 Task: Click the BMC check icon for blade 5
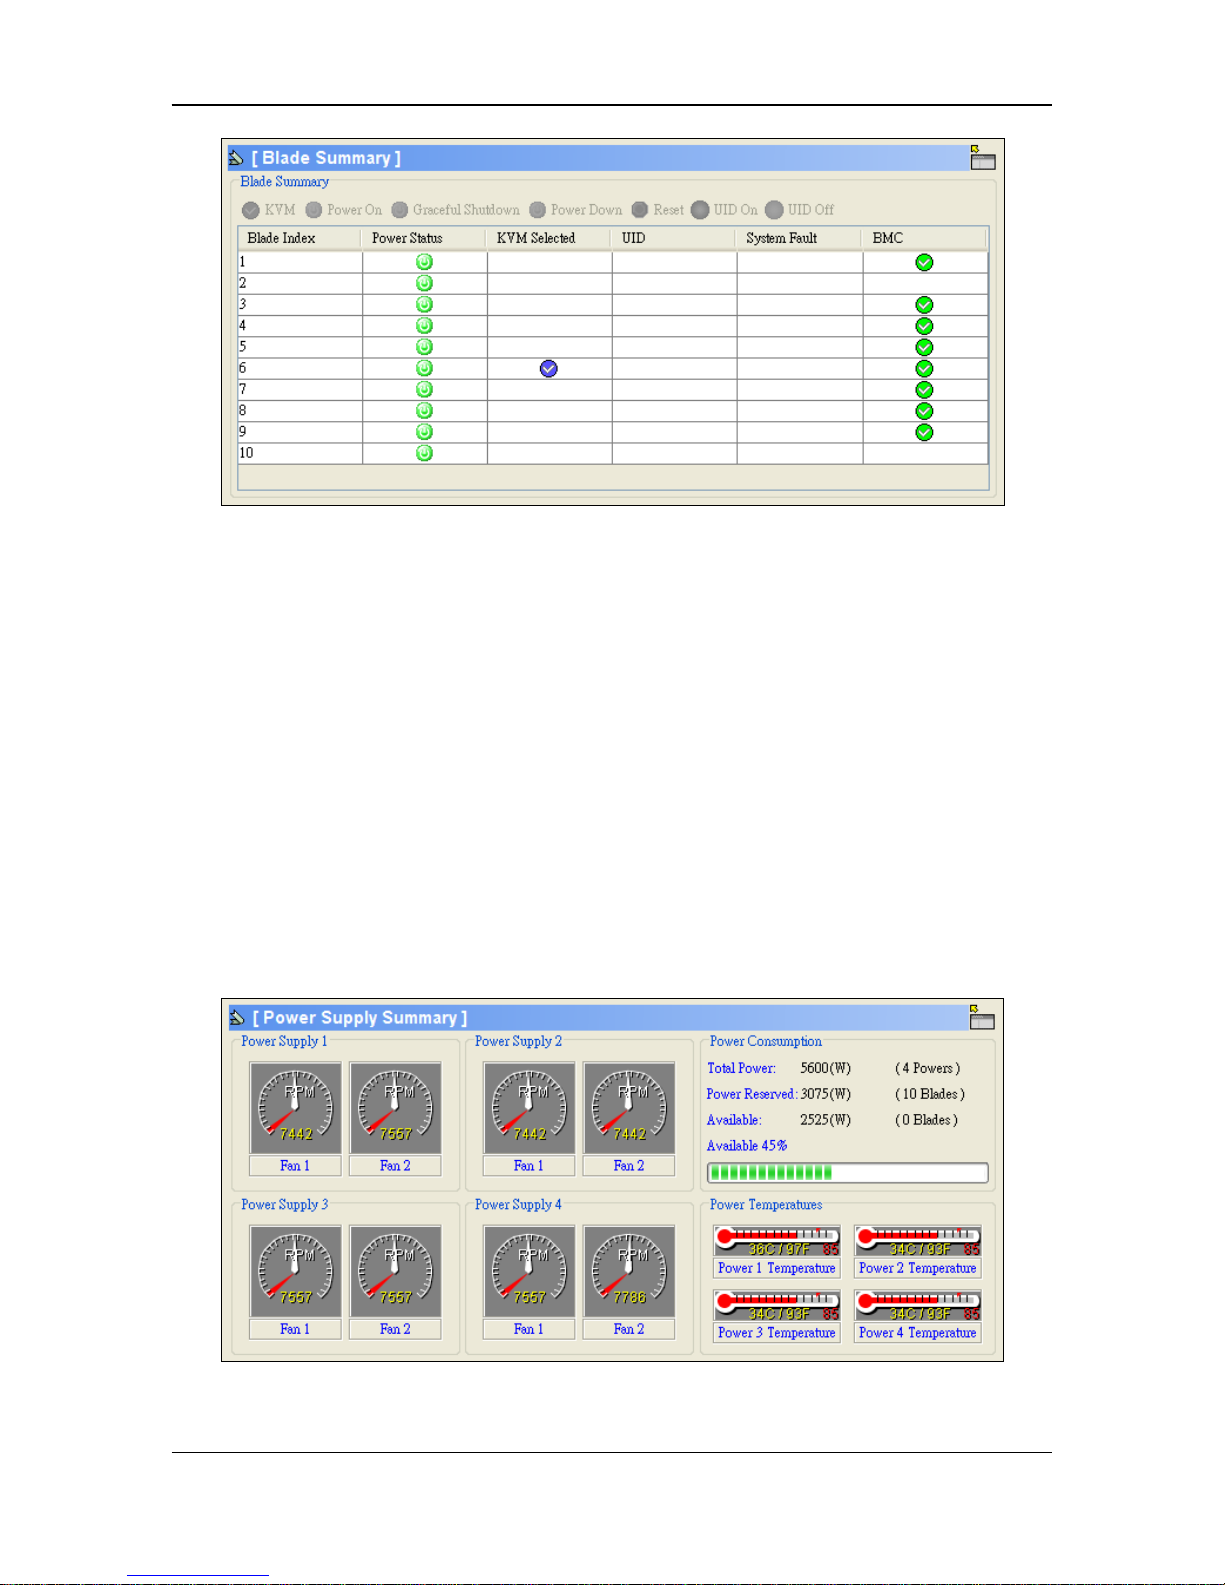tap(924, 347)
